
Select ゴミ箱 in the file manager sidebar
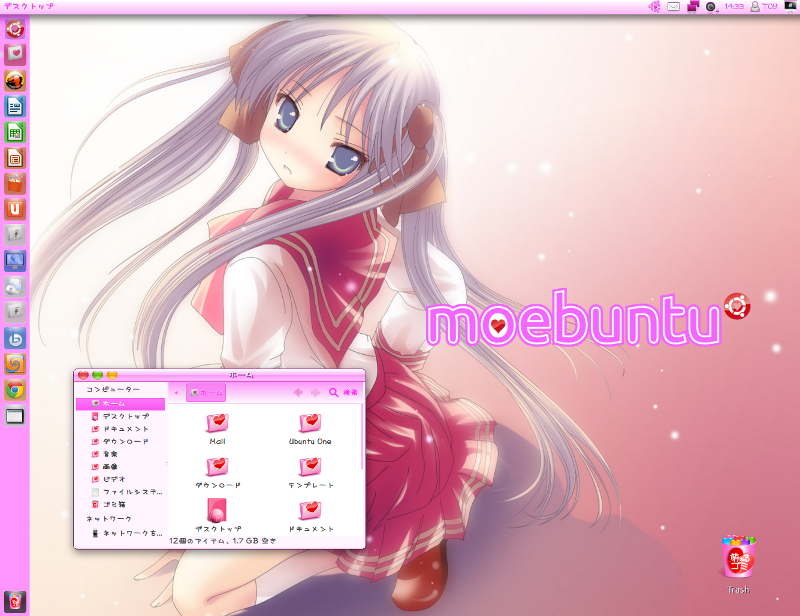pos(120,504)
